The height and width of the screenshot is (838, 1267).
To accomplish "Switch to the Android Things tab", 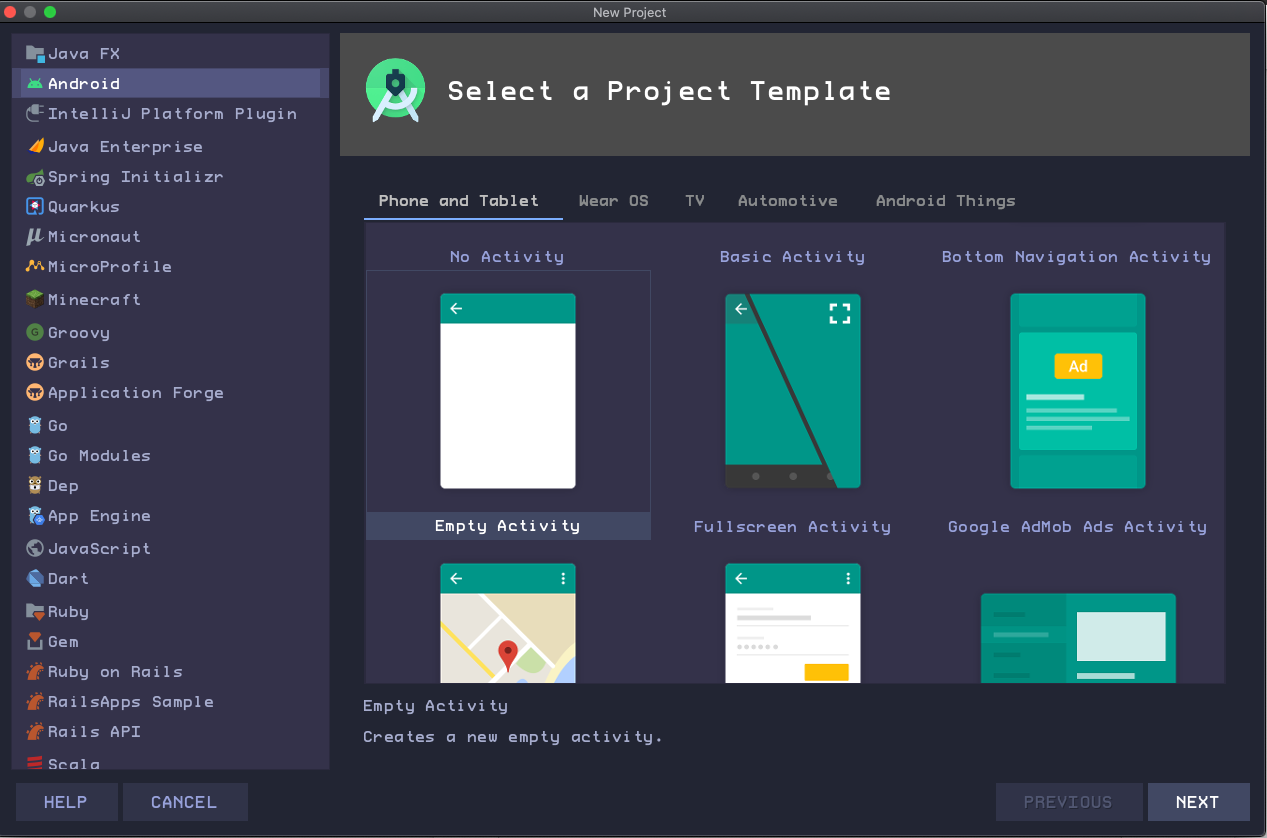I will point(946,201).
